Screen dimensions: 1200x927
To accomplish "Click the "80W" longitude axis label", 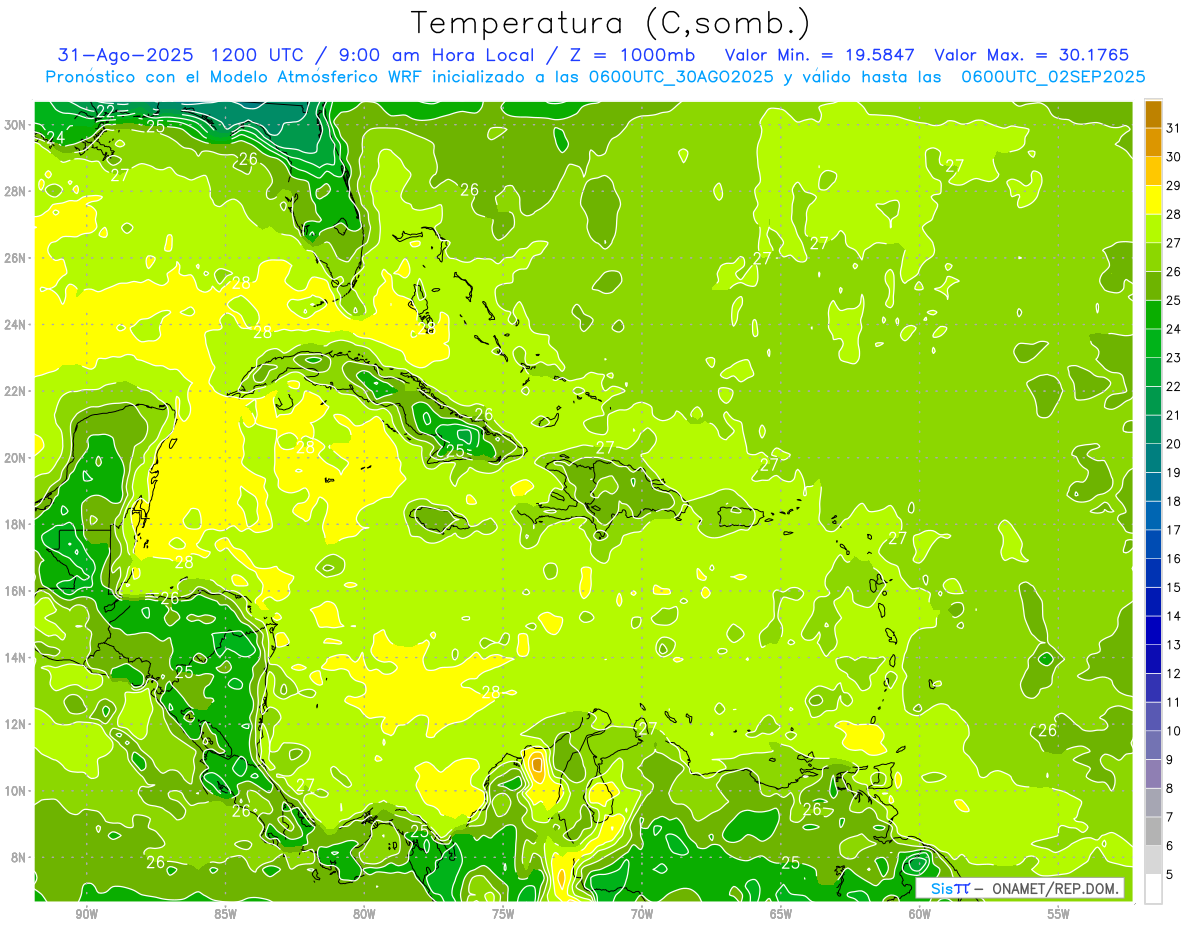I will point(364,914).
